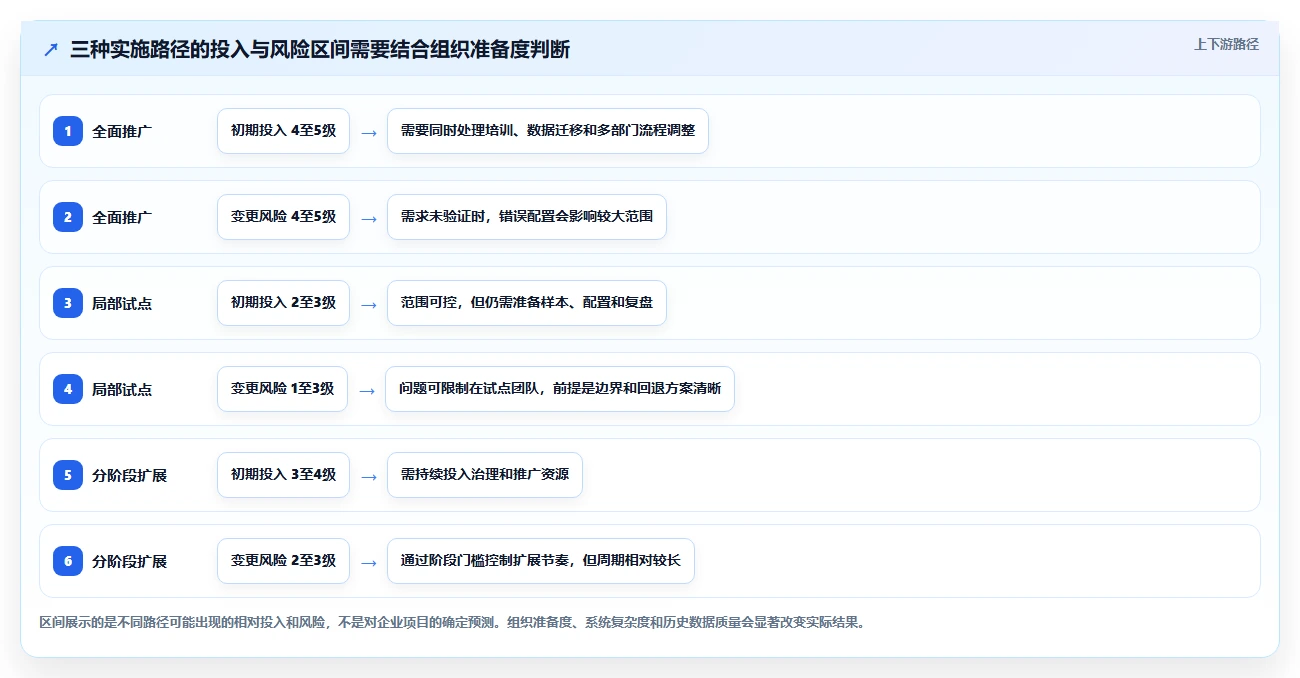
Task: Select the number 1 badge
Action: point(68,131)
